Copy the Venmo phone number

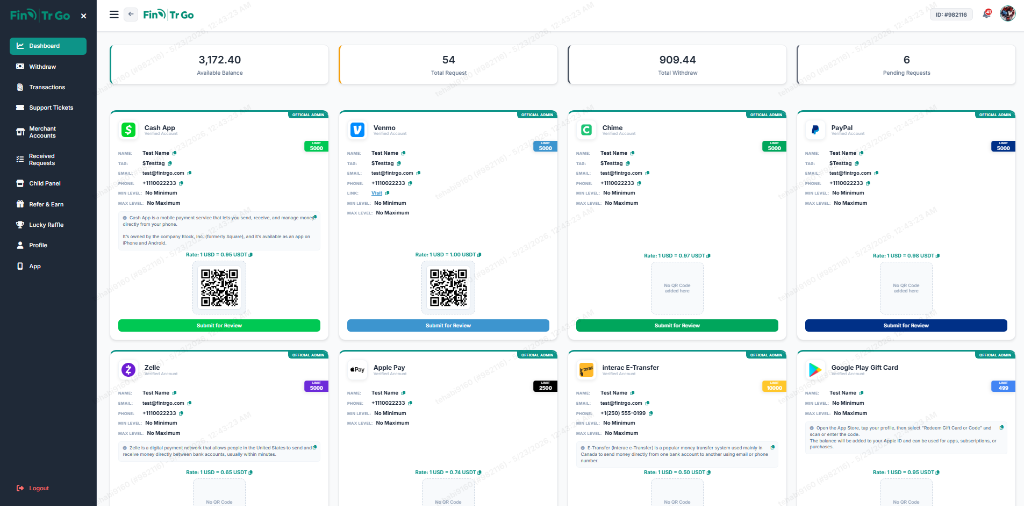click(409, 183)
